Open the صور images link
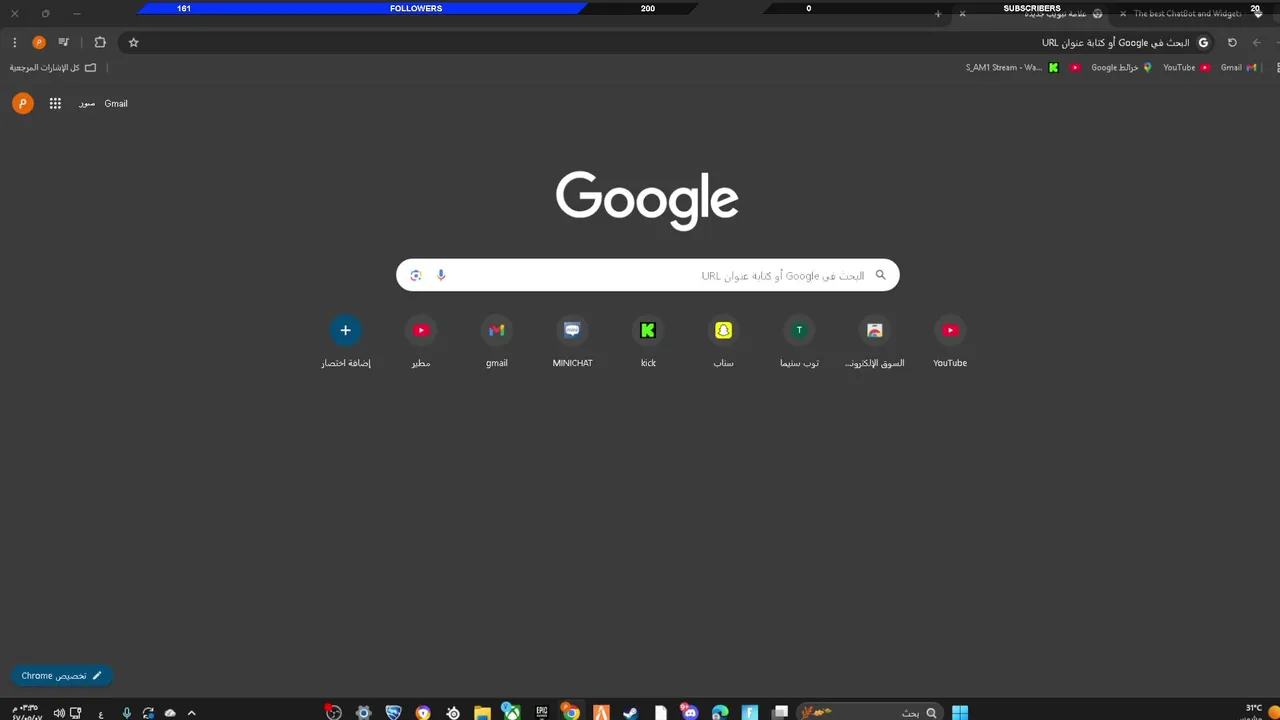 (x=87, y=104)
